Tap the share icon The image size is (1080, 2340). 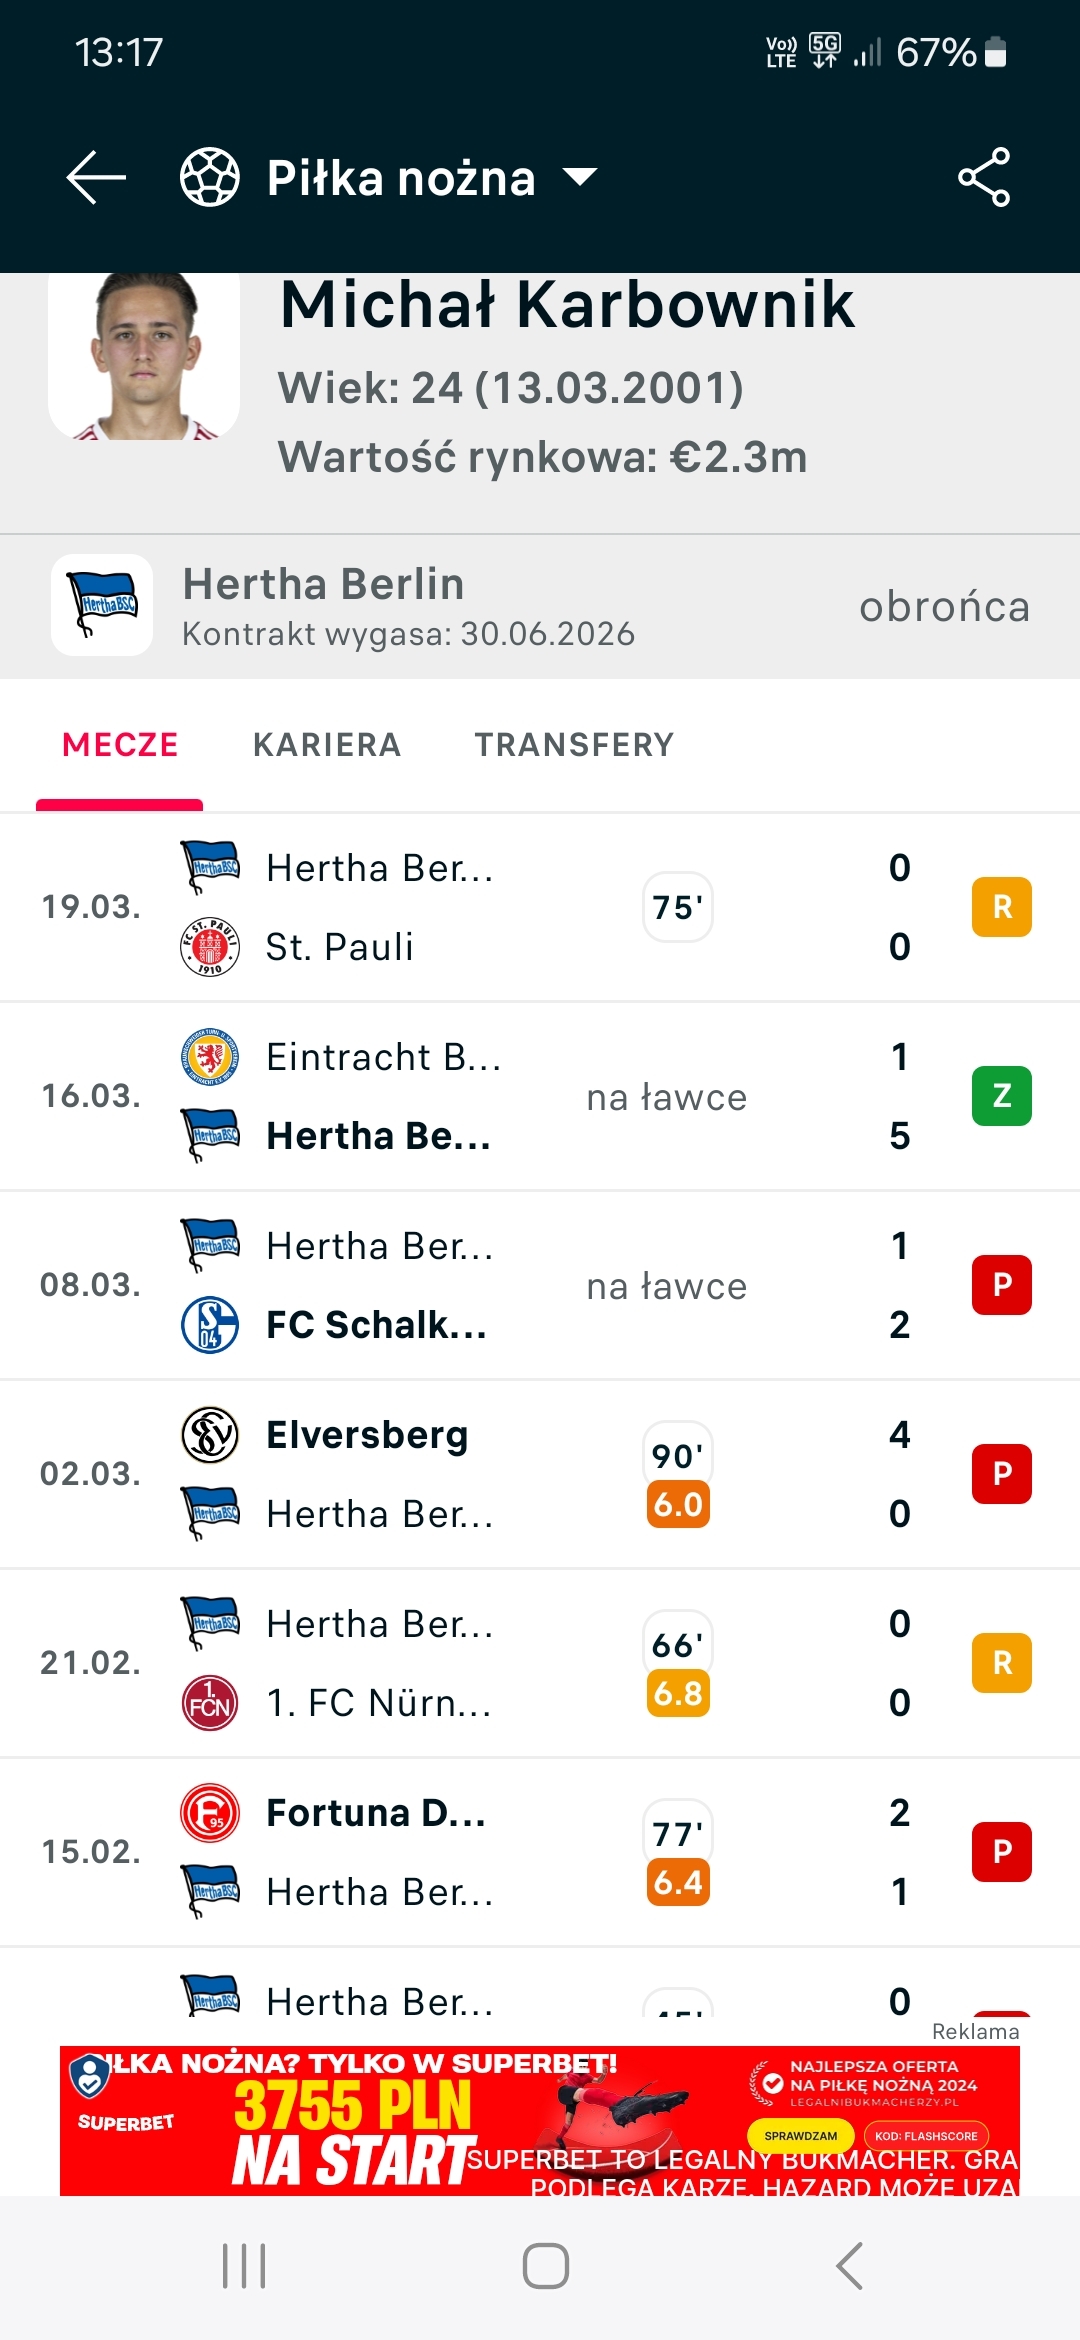(984, 177)
